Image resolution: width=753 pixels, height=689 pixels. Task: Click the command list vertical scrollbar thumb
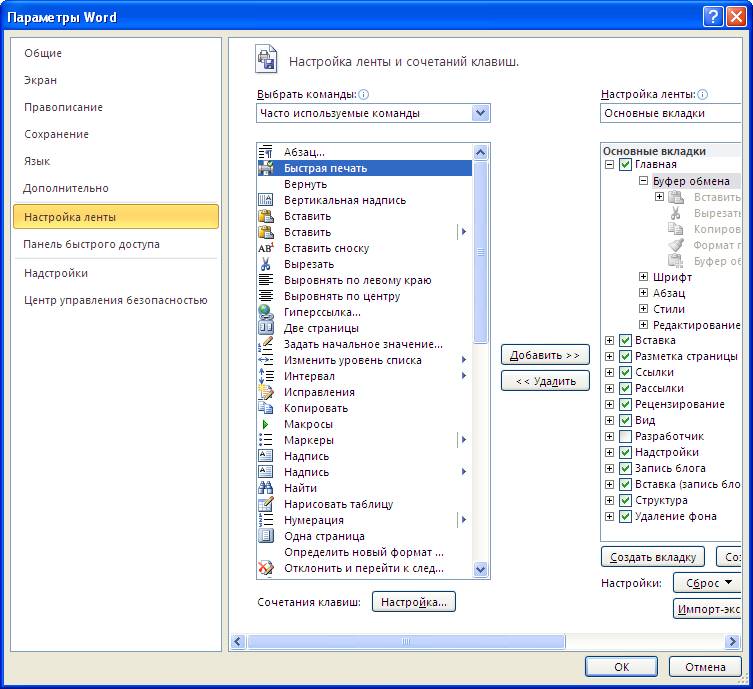480,252
